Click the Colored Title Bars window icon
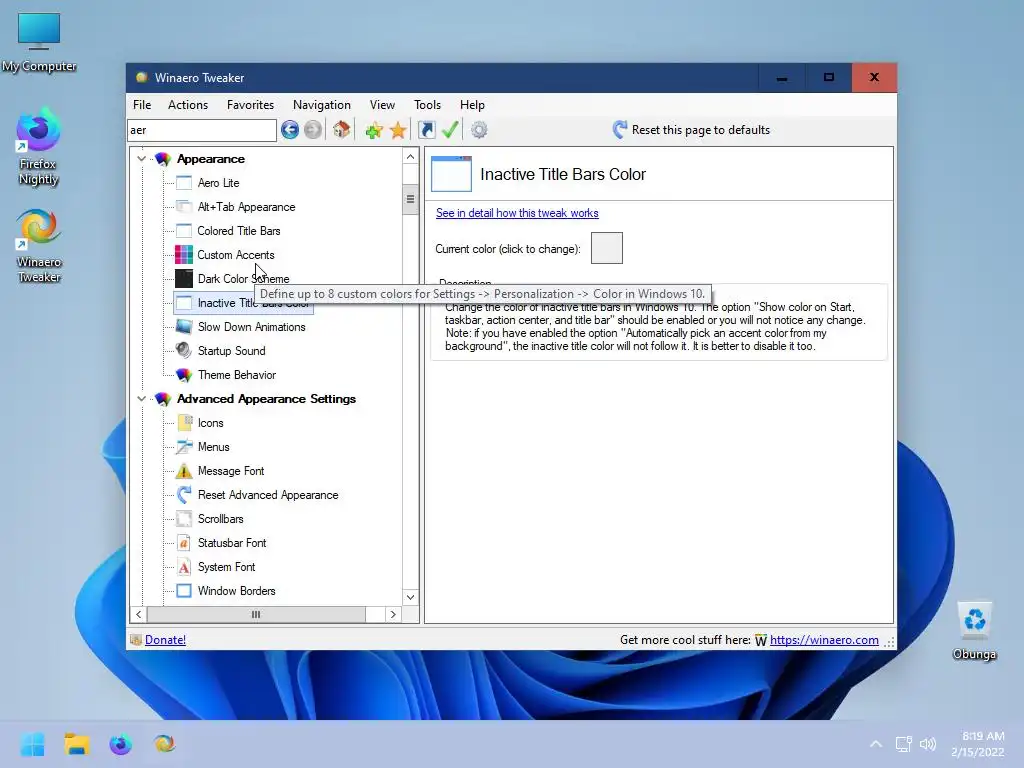1024x768 pixels. pyautogui.click(x=184, y=231)
